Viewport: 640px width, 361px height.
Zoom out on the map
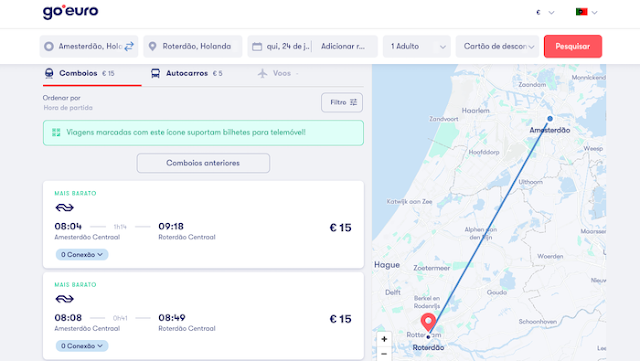(384, 354)
